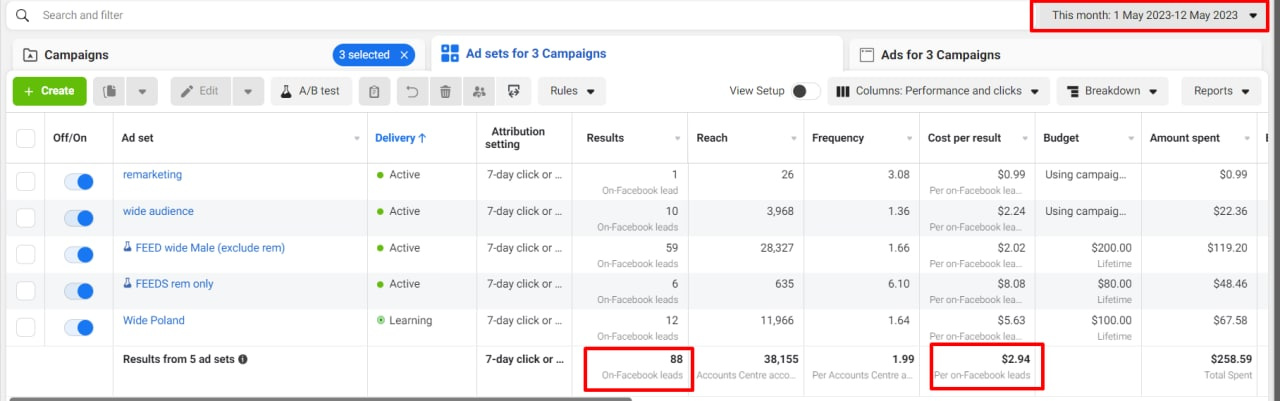This screenshot has height=401, width=1280.
Task: Expand Columns: Performance and clicks dropdown
Action: tap(938, 91)
